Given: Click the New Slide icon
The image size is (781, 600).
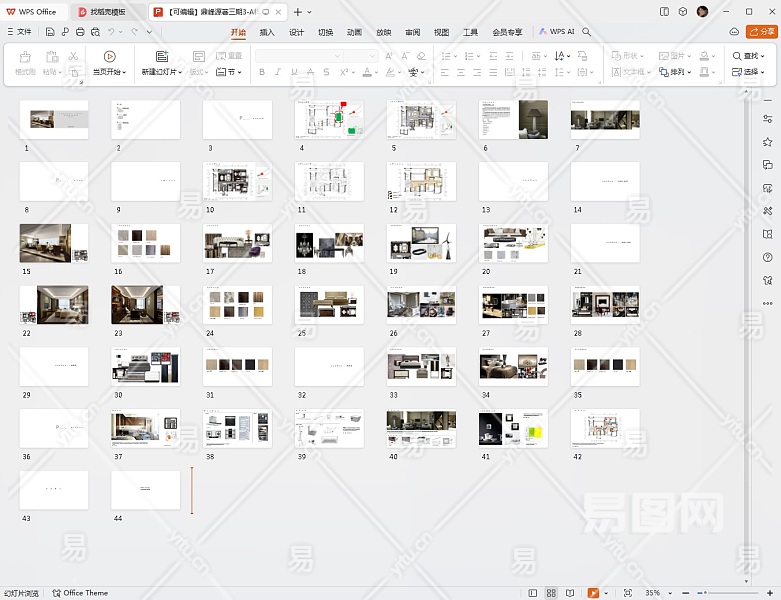Looking at the screenshot, I should tap(161, 57).
